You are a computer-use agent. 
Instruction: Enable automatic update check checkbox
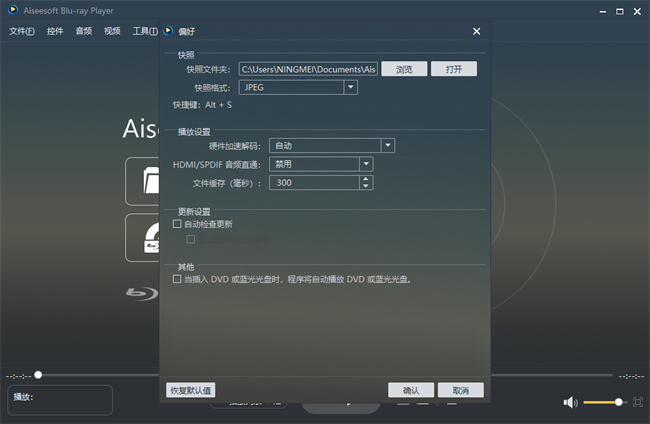pyautogui.click(x=177, y=224)
